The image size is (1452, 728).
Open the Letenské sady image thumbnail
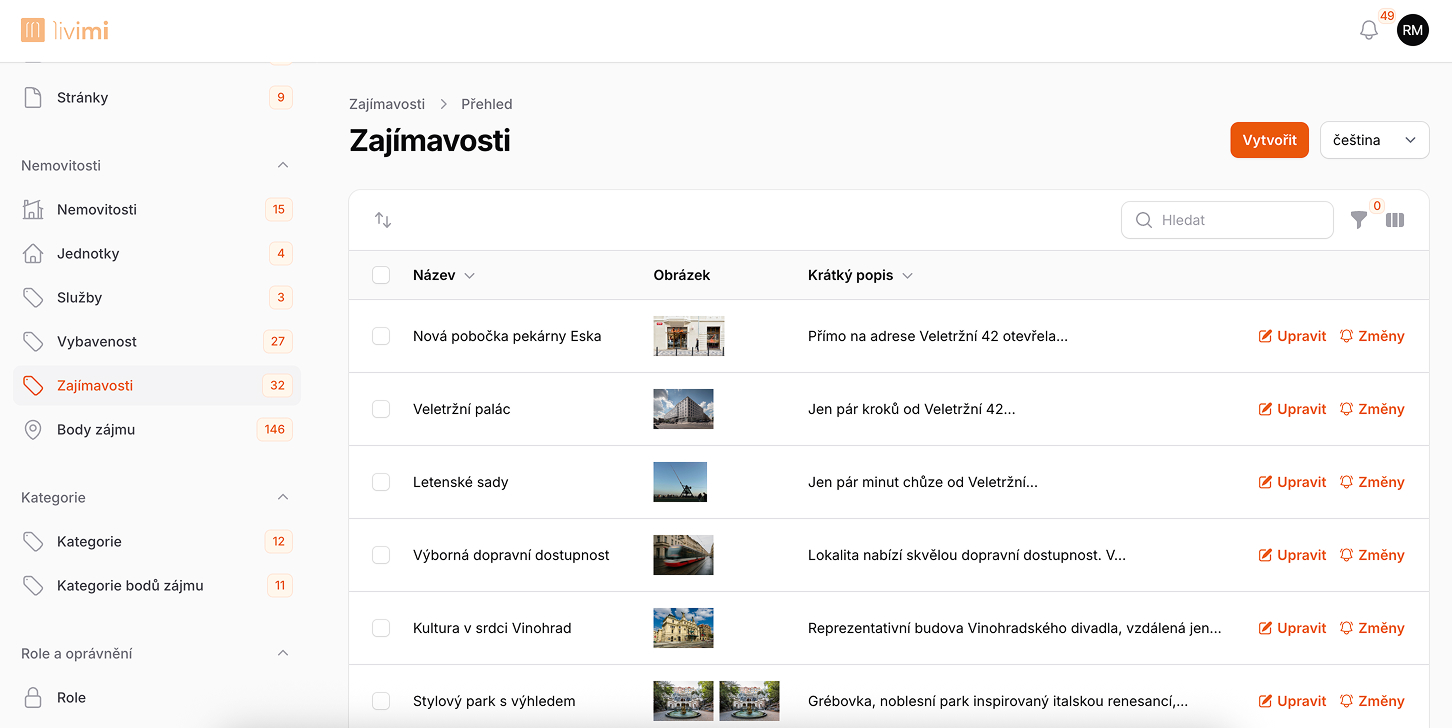coord(680,482)
